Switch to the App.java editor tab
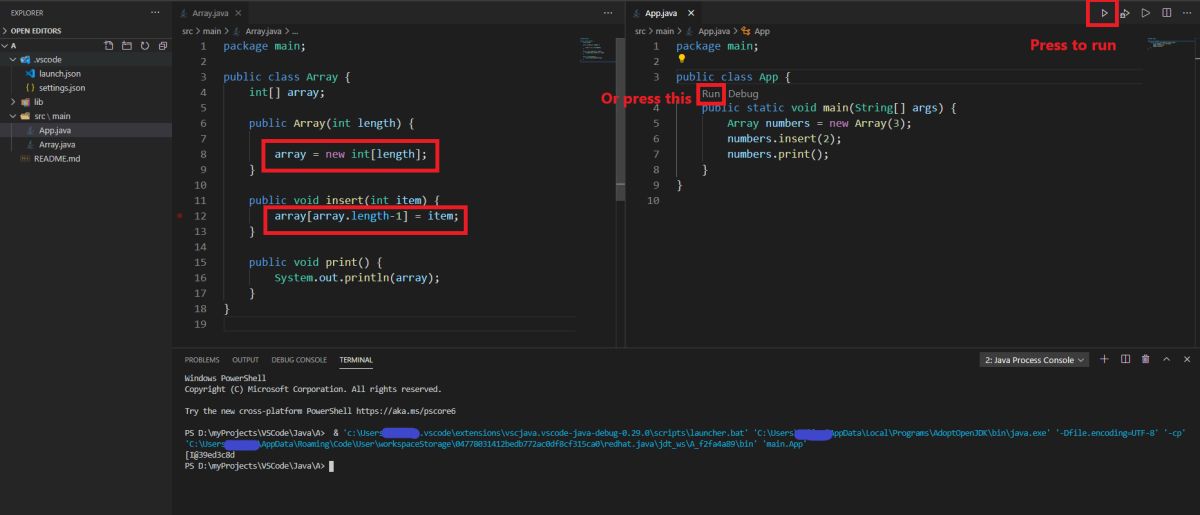This screenshot has height=515, width=1200. tap(661, 13)
